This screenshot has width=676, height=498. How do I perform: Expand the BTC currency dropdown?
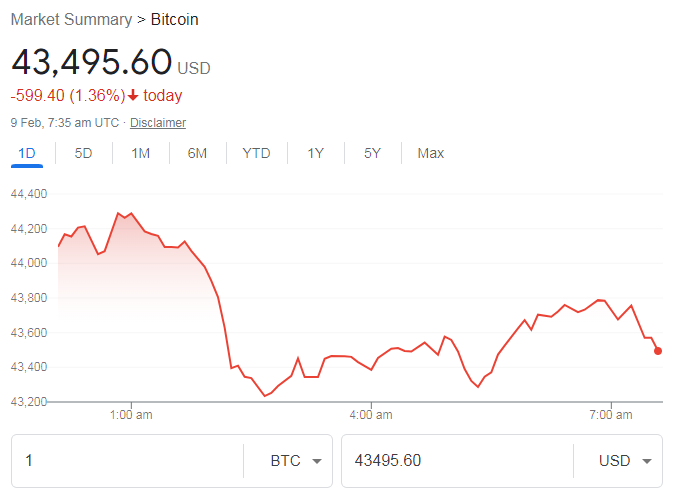(295, 461)
